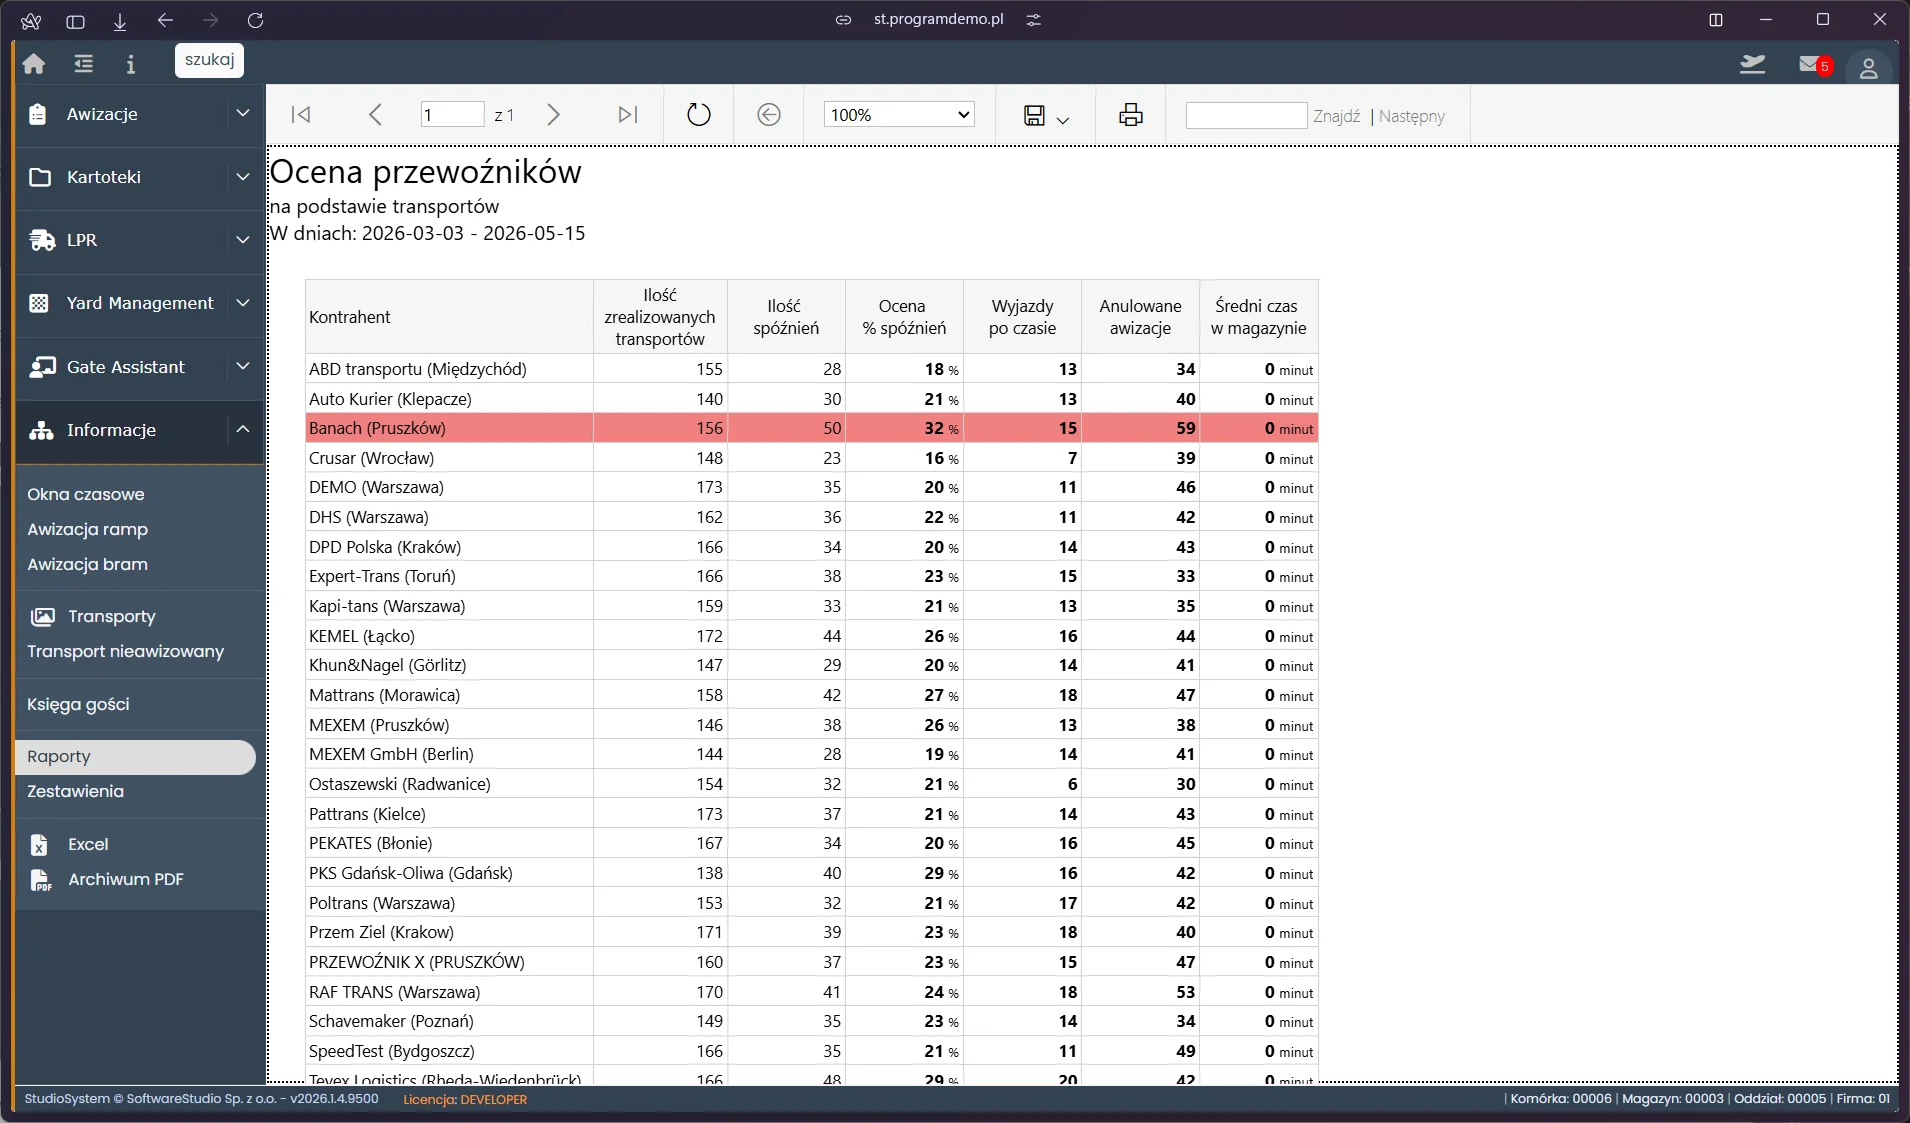Go to next report page
Viewport: 1910px width, 1123px height.
[x=553, y=115]
